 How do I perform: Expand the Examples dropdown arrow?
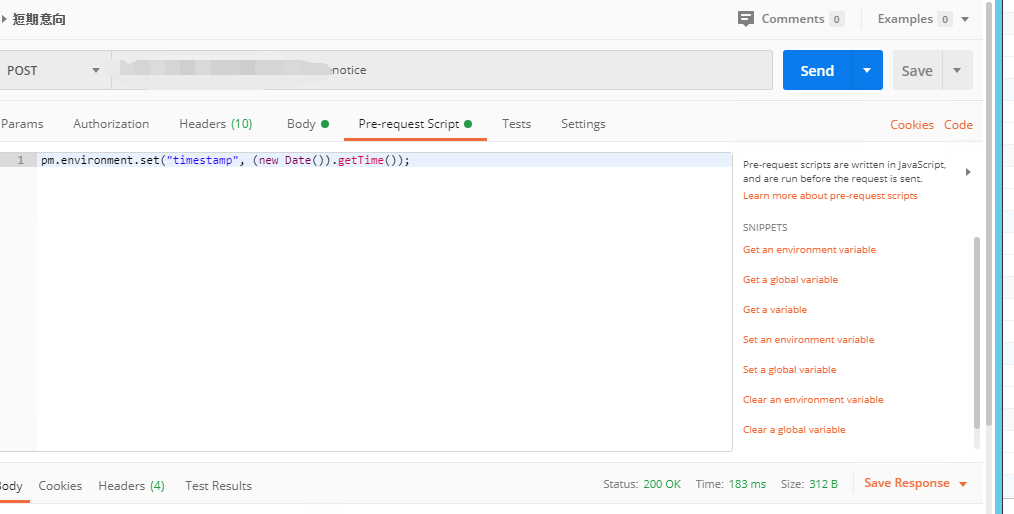click(965, 19)
